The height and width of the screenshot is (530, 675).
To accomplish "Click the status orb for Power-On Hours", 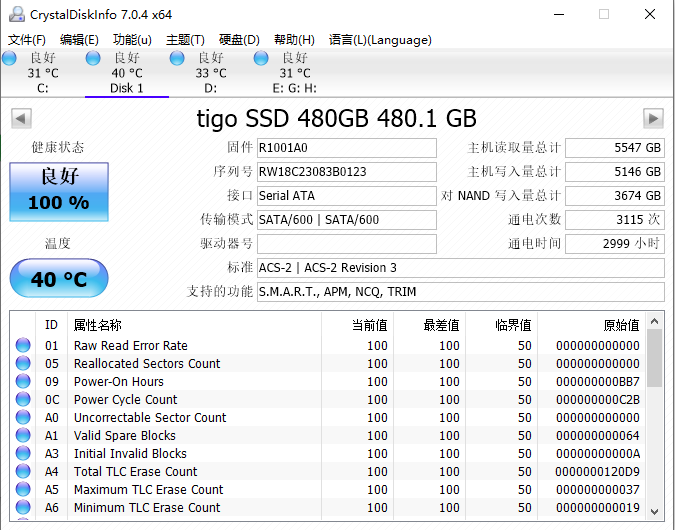I will click(x=23, y=381).
